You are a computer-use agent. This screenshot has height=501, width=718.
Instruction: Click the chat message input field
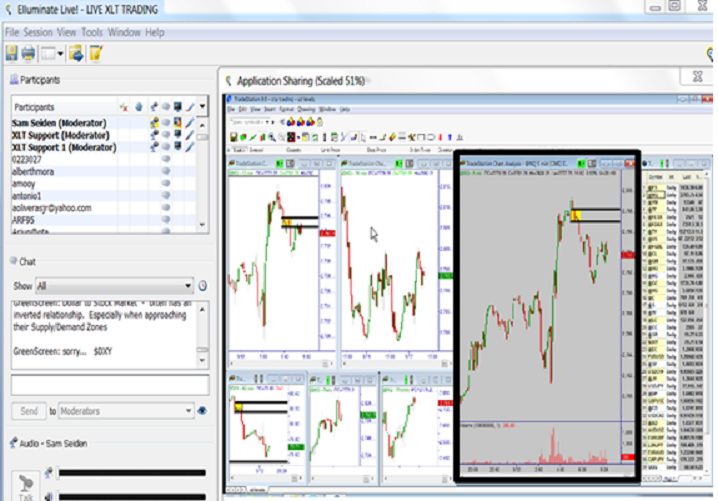tap(110, 385)
